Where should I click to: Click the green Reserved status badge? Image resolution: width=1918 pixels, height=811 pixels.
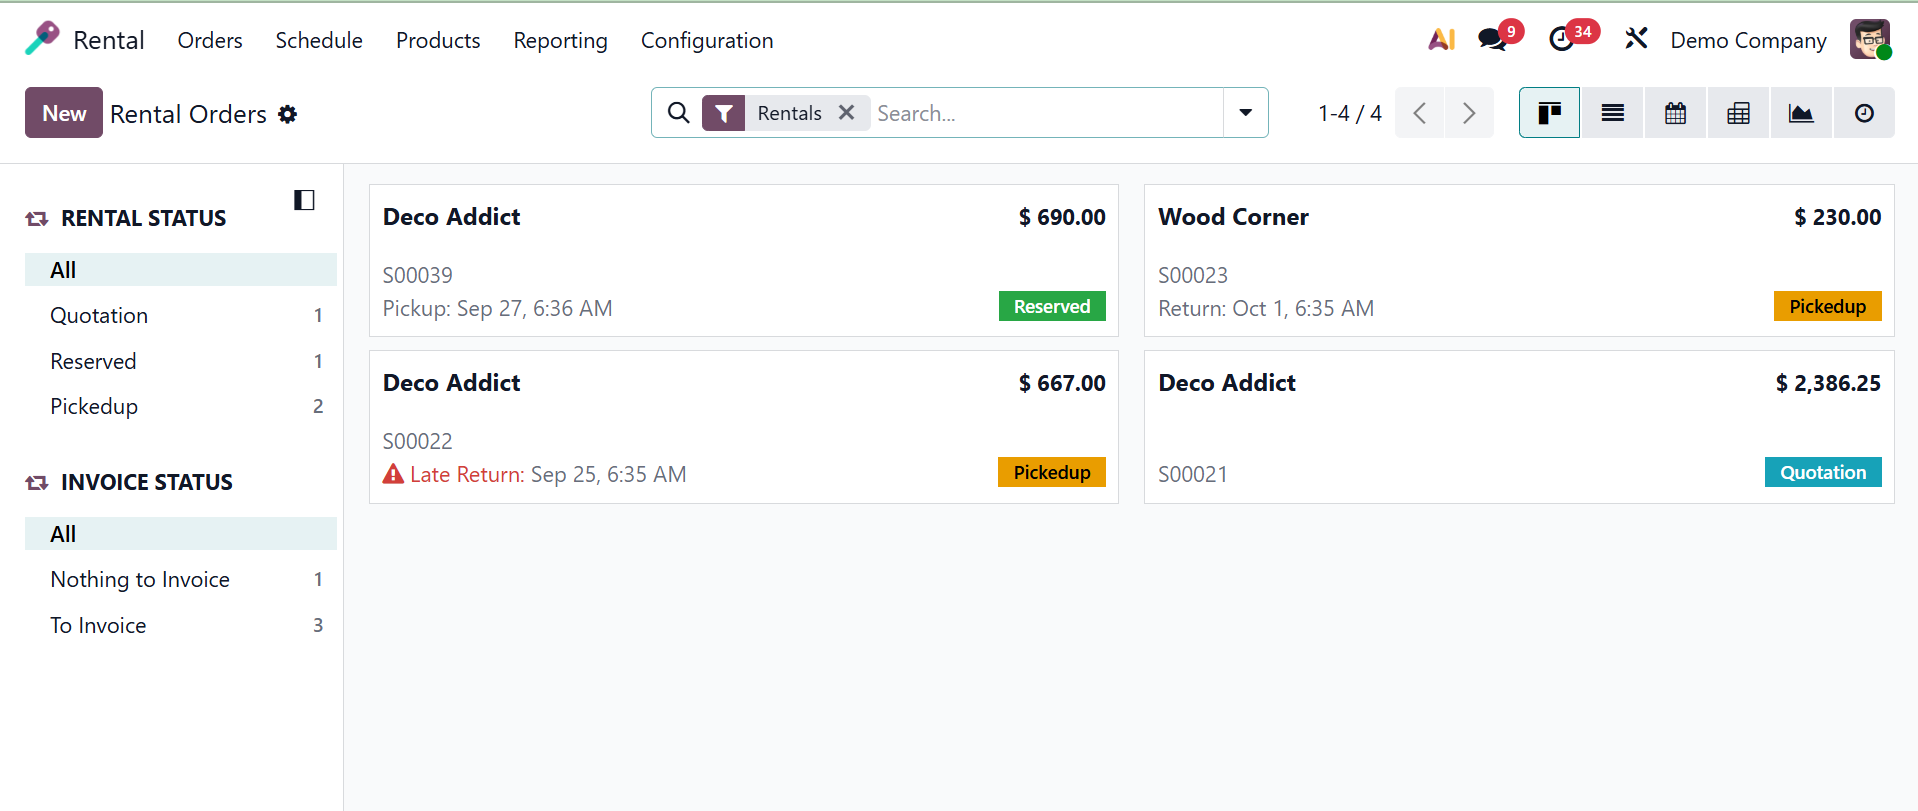[x=1051, y=307]
